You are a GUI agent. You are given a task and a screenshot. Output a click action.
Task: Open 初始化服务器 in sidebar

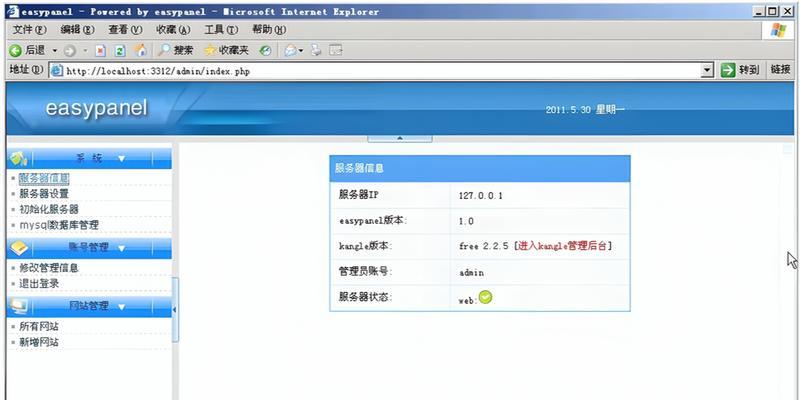[49, 209]
